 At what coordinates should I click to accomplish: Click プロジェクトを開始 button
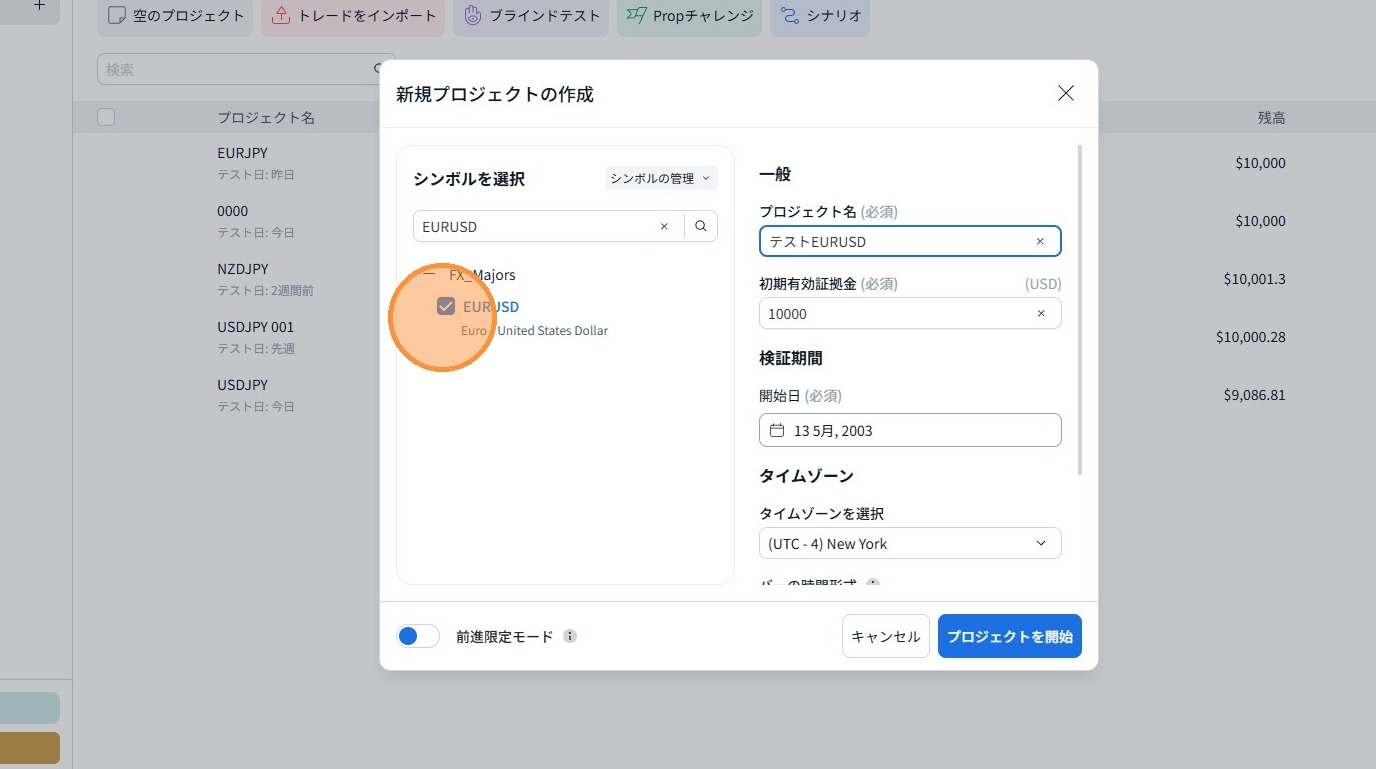tap(1010, 636)
